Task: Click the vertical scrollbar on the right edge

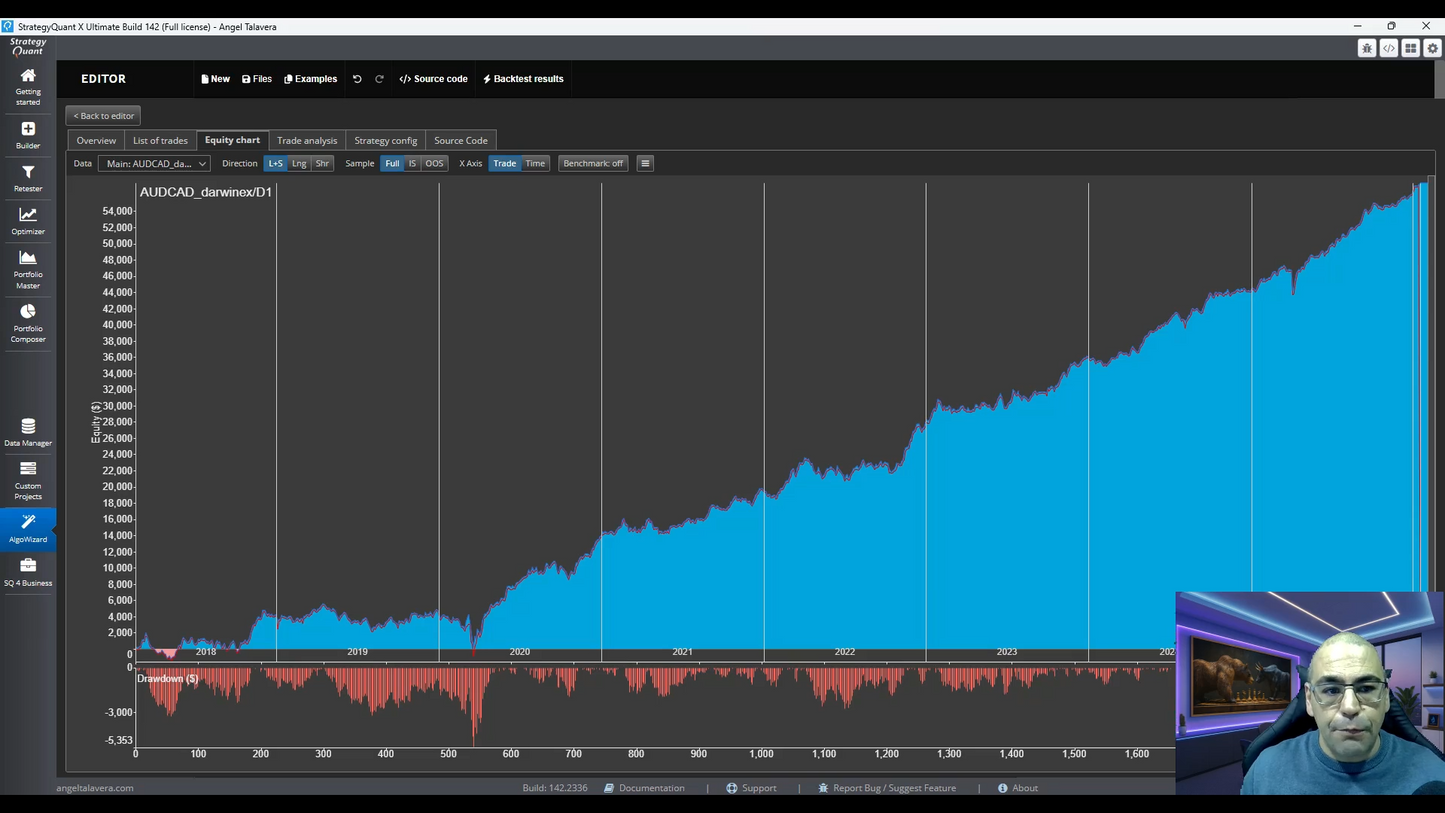Action: coord(1440,78)
